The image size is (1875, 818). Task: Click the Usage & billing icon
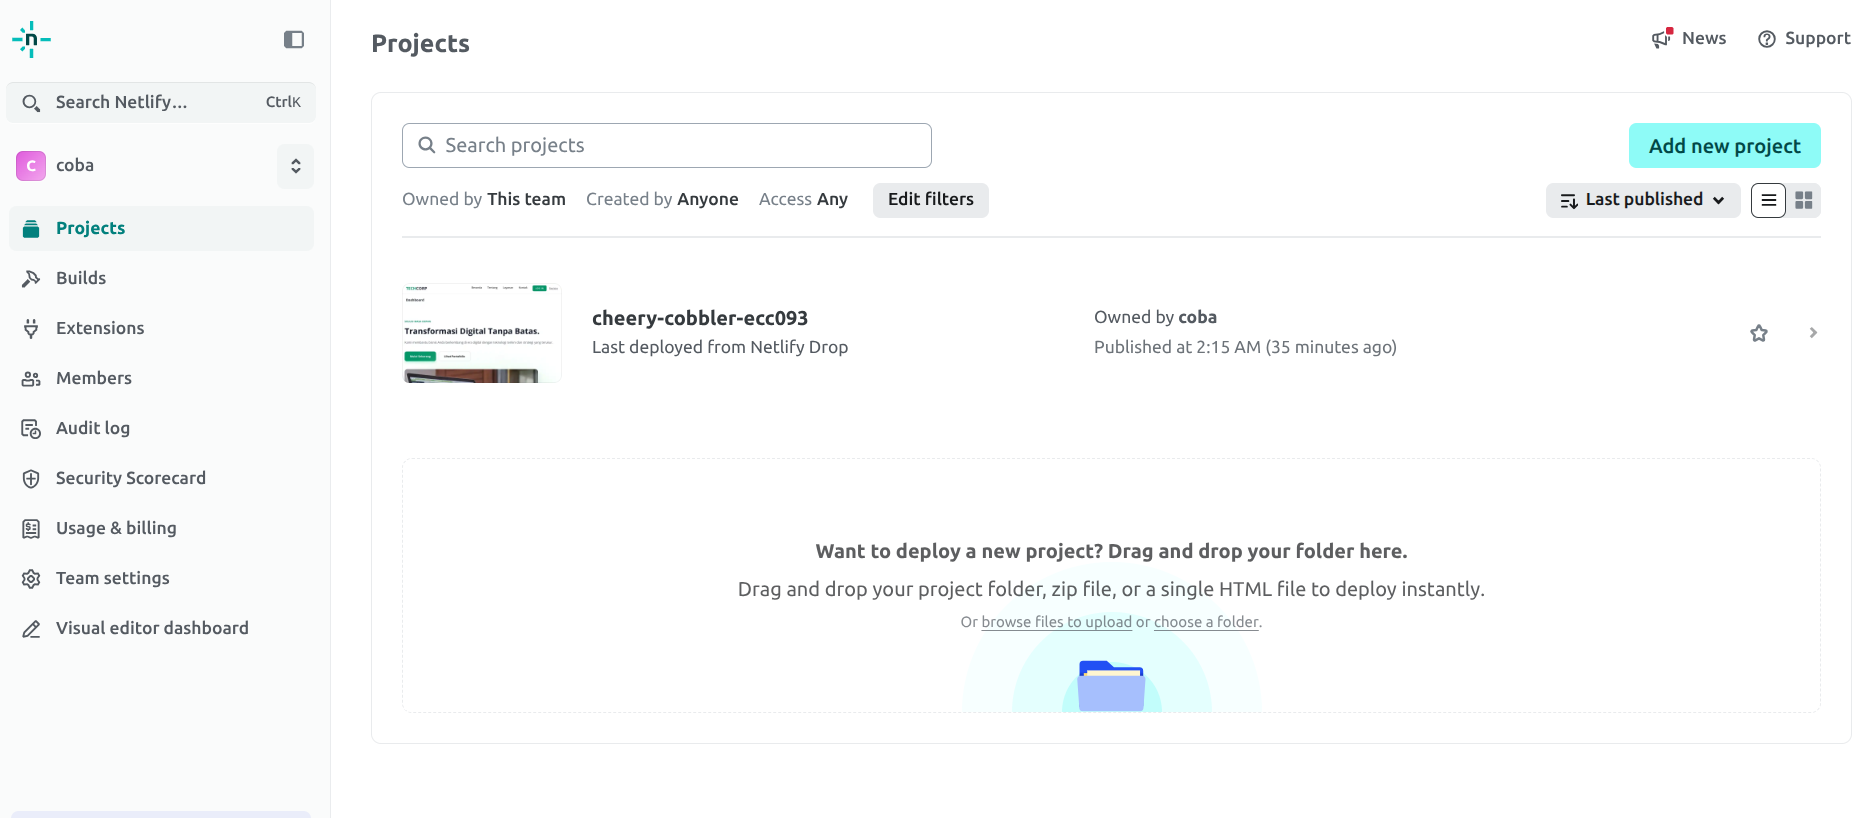pyautogui.click(x=31, y=529)
